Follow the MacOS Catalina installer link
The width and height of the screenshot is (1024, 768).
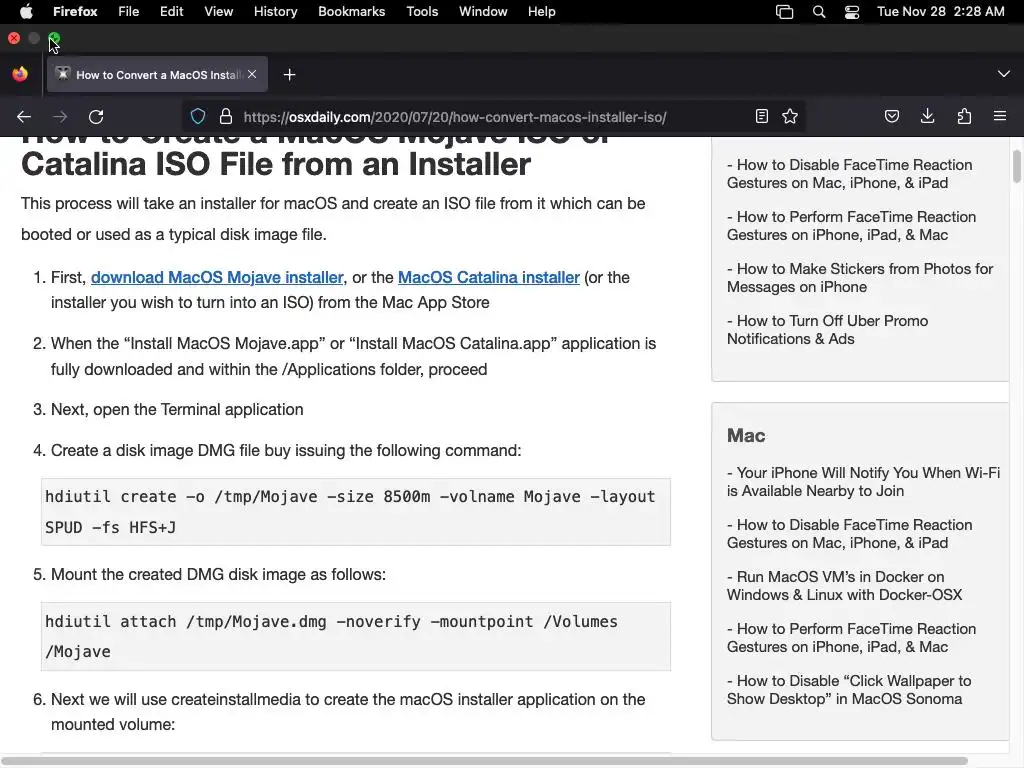[x=488, y=278]
